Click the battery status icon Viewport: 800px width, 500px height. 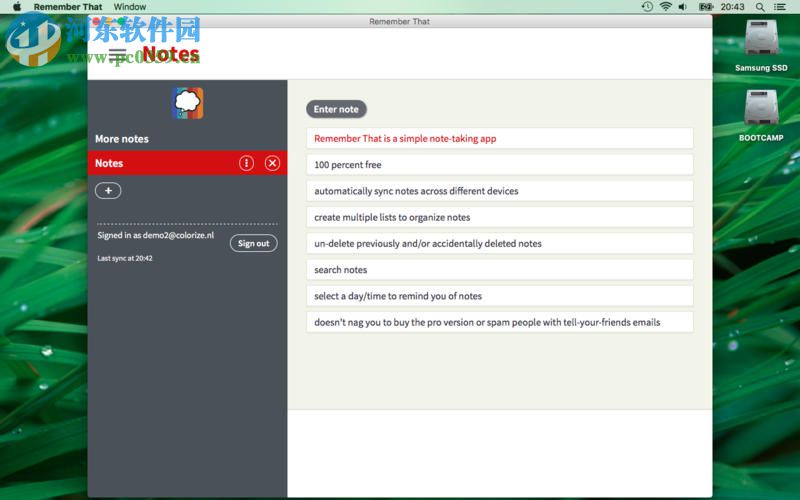click(706, 7)
